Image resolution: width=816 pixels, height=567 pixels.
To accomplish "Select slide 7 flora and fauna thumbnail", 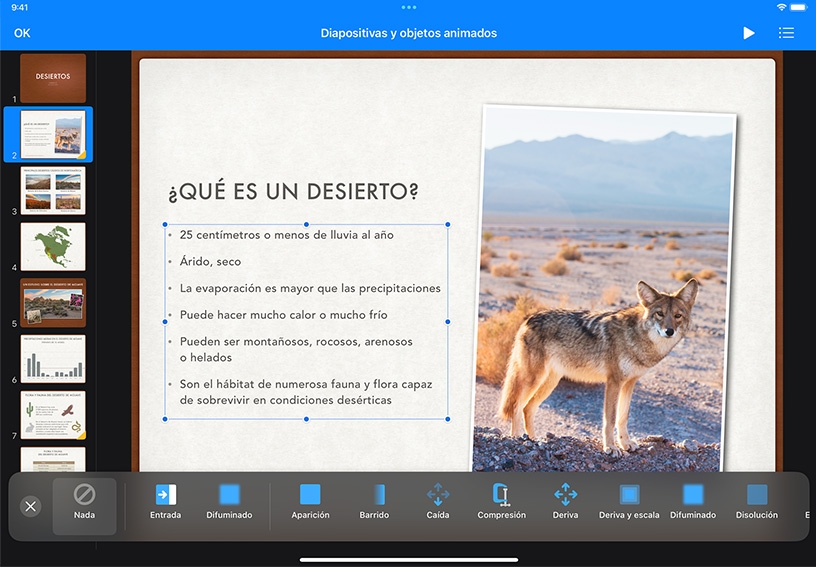I will (x=53, y=415).
